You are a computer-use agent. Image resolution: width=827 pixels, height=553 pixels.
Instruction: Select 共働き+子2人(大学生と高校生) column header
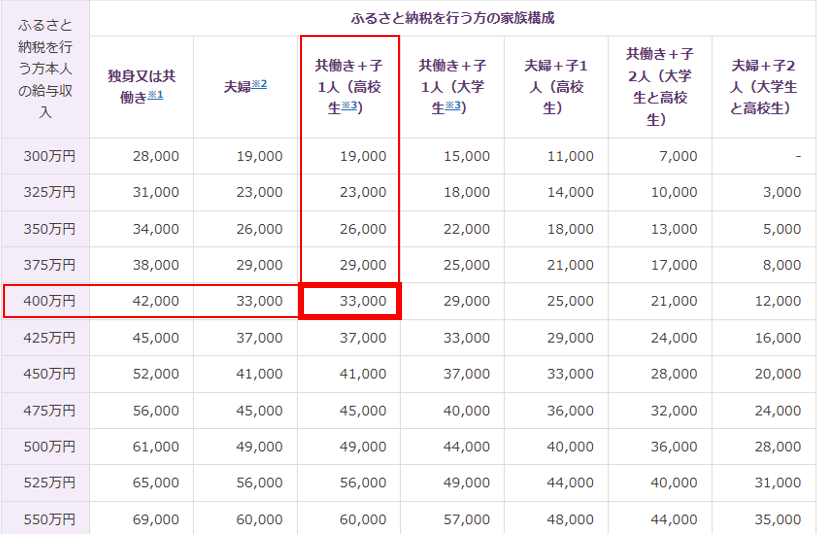tap(659, 86)
